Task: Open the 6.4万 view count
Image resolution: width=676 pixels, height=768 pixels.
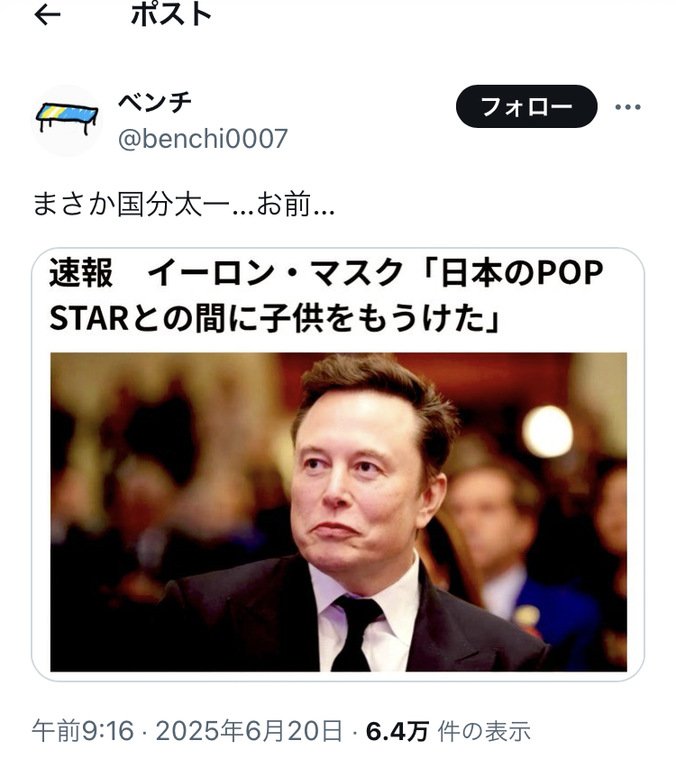Action: tap(397, 732)
